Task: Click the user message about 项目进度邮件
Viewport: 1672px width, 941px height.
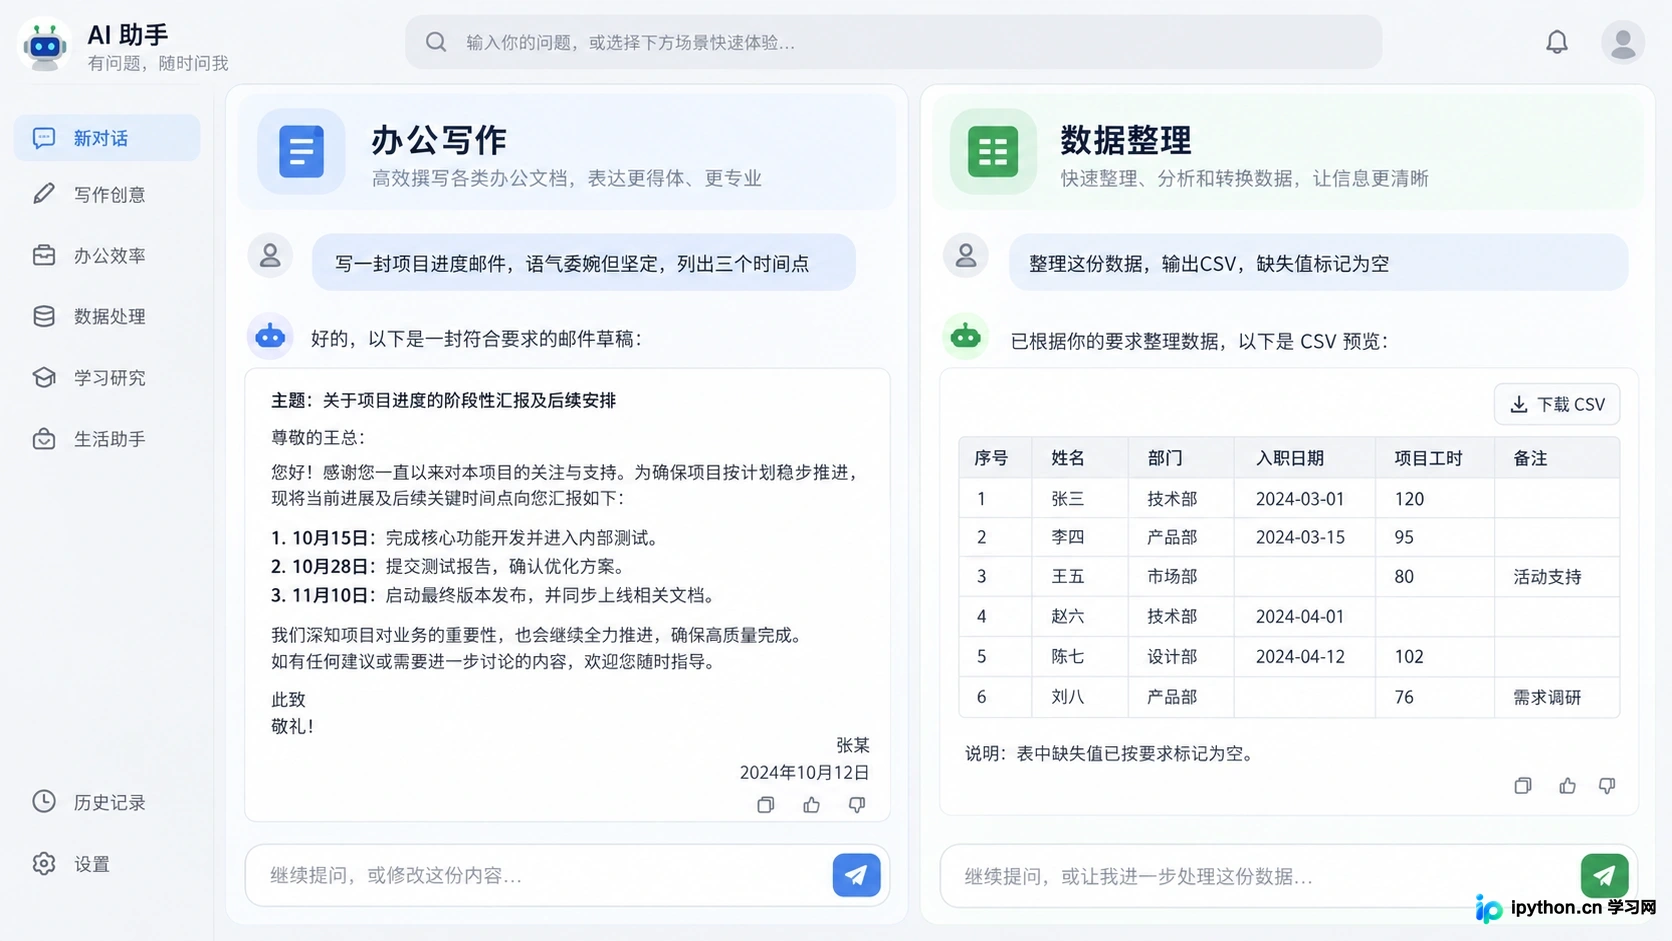Action: 583,263
